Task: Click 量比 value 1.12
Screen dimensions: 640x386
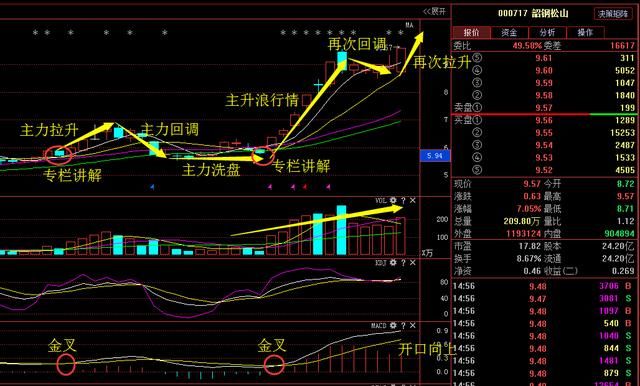Action: pyautogui.click(x=626, y=222)
